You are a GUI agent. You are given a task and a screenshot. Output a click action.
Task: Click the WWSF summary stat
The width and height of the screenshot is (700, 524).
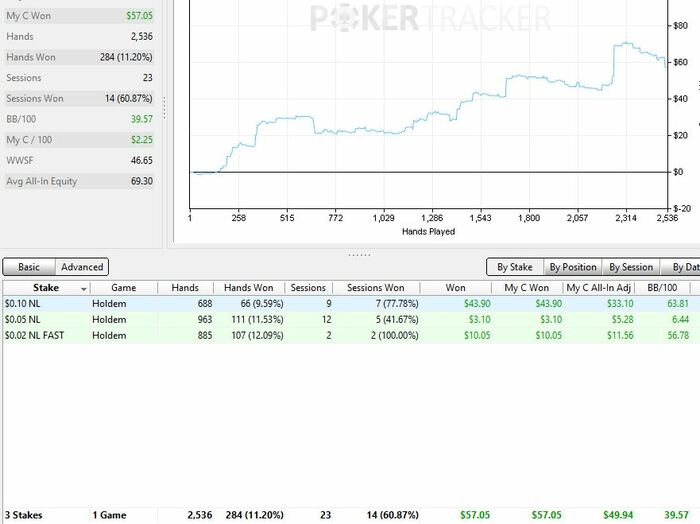(x=79, y=160)
